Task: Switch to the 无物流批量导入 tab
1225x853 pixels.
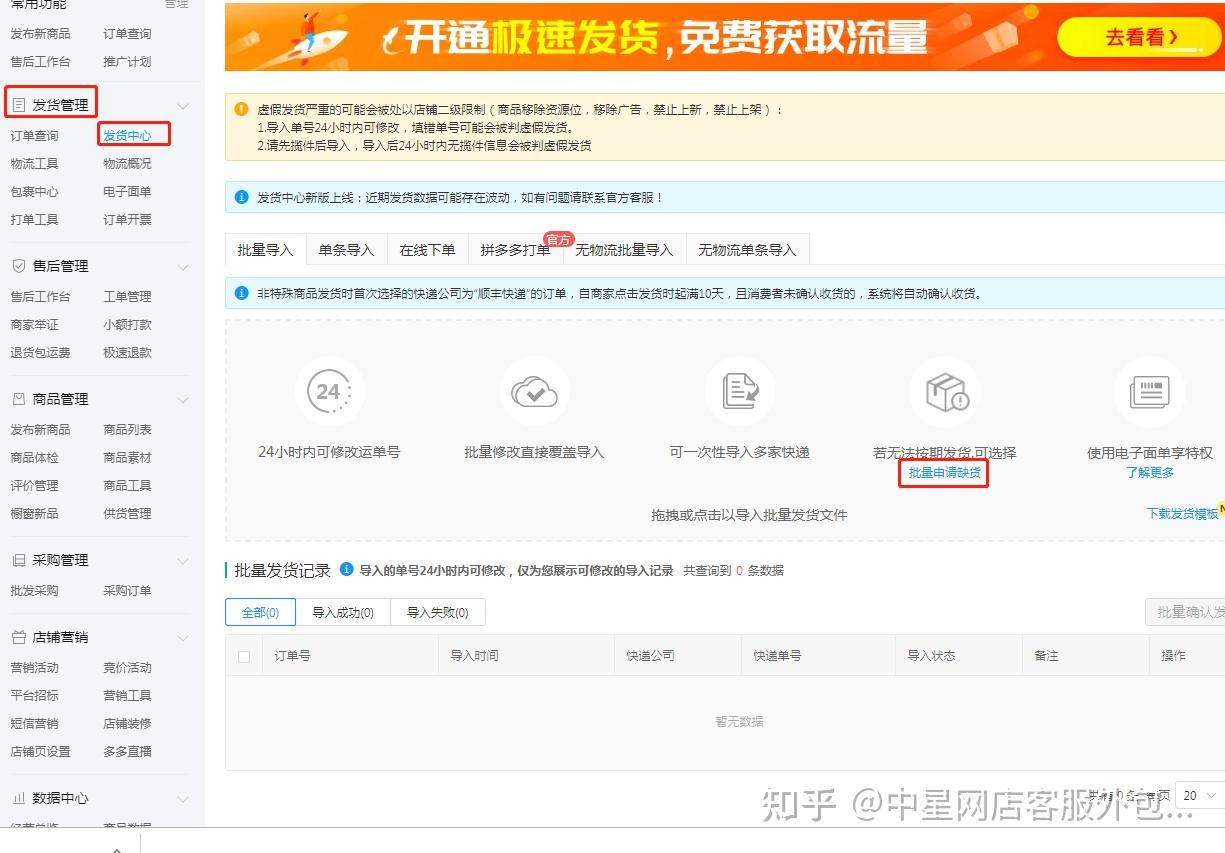Action: pos(624,250)
